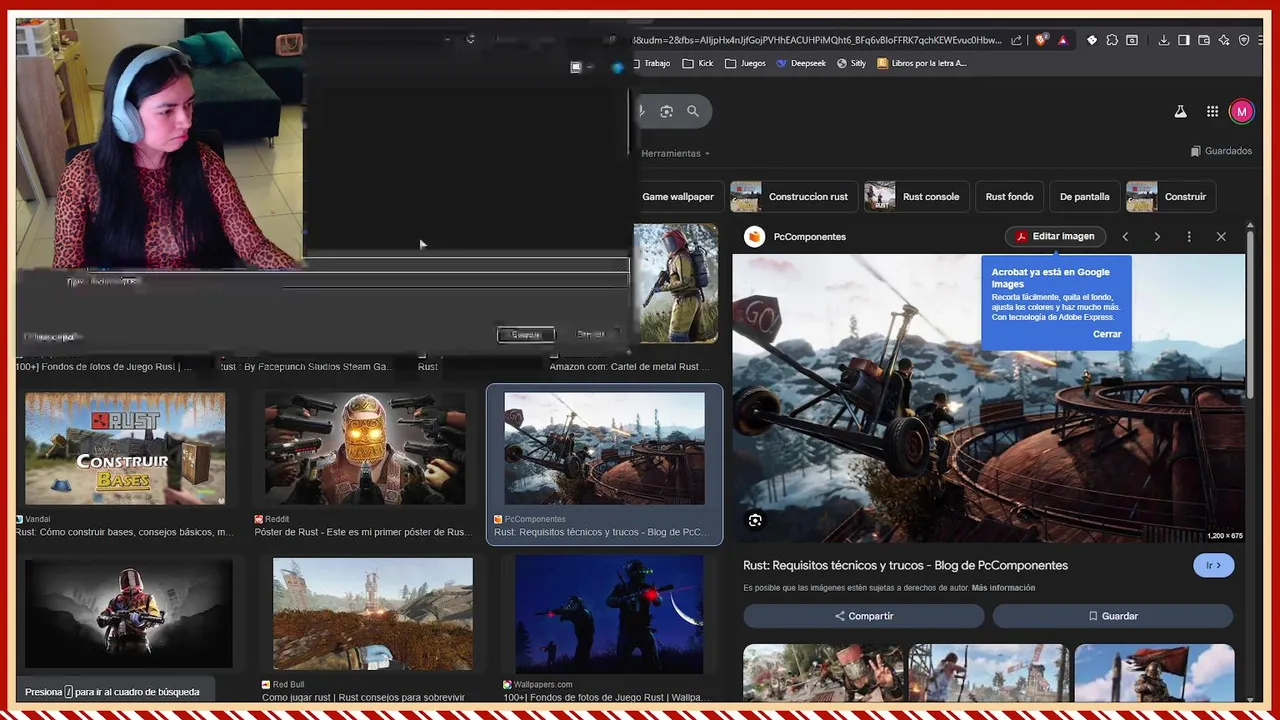This screenshot has width=1280, height=720.
Task: Click the Guardar button in the save dialog
Action: tap(526, 334)
